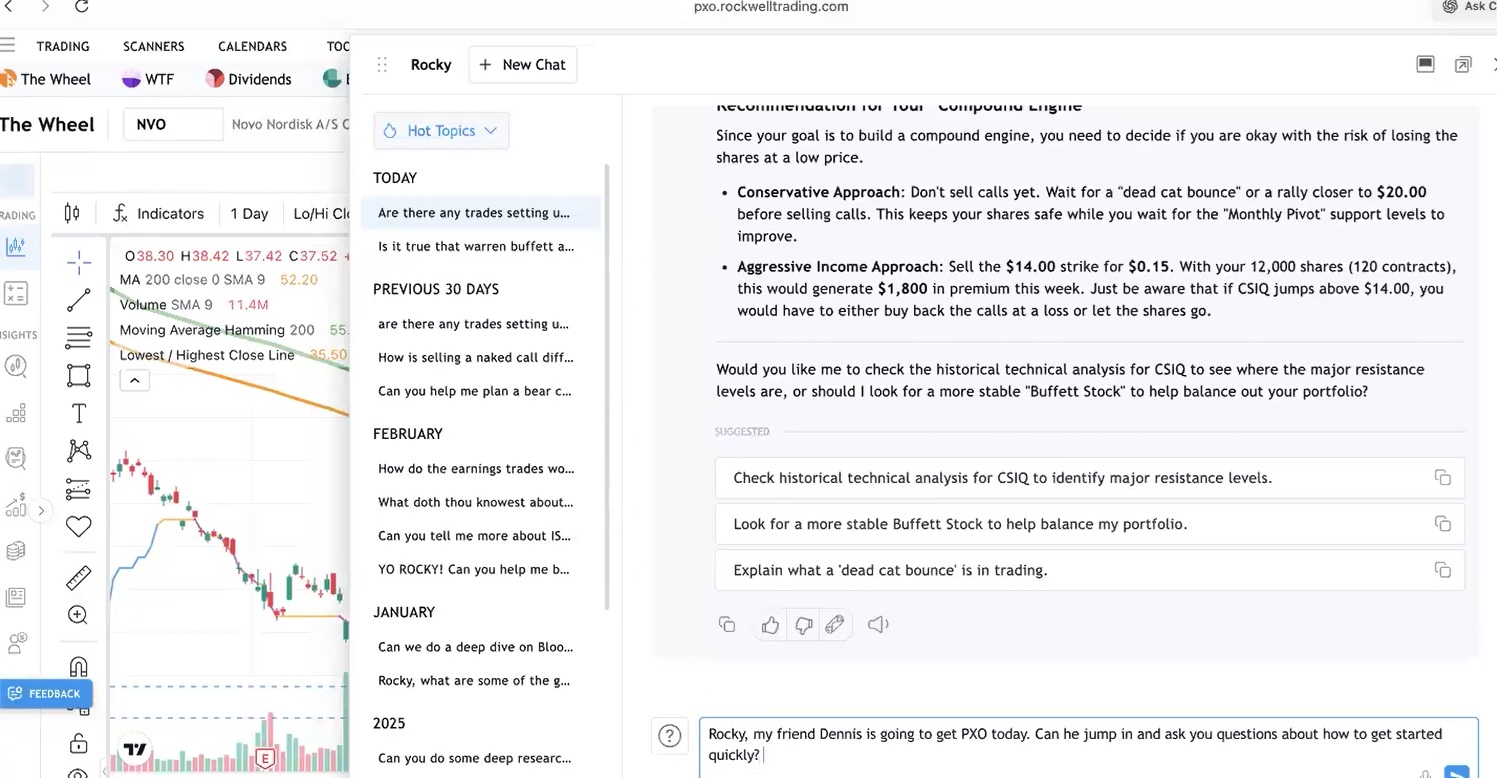The image size is (1497, 778).
Task: Read Rocky's response aloud with speaker icon
Action: click(878, 625)
